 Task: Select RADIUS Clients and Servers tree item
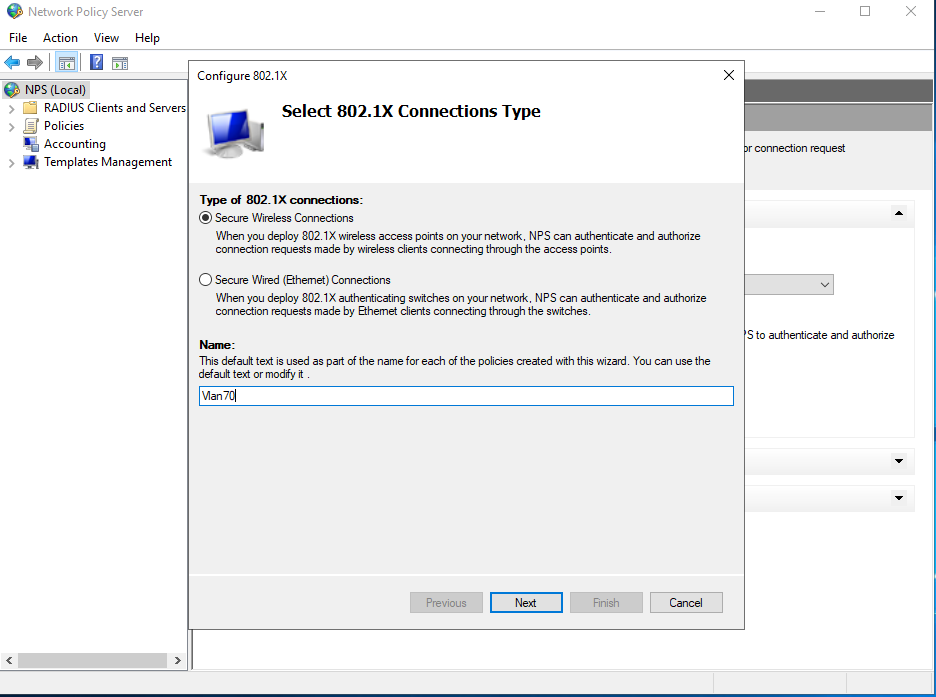(x=115, y=108)
